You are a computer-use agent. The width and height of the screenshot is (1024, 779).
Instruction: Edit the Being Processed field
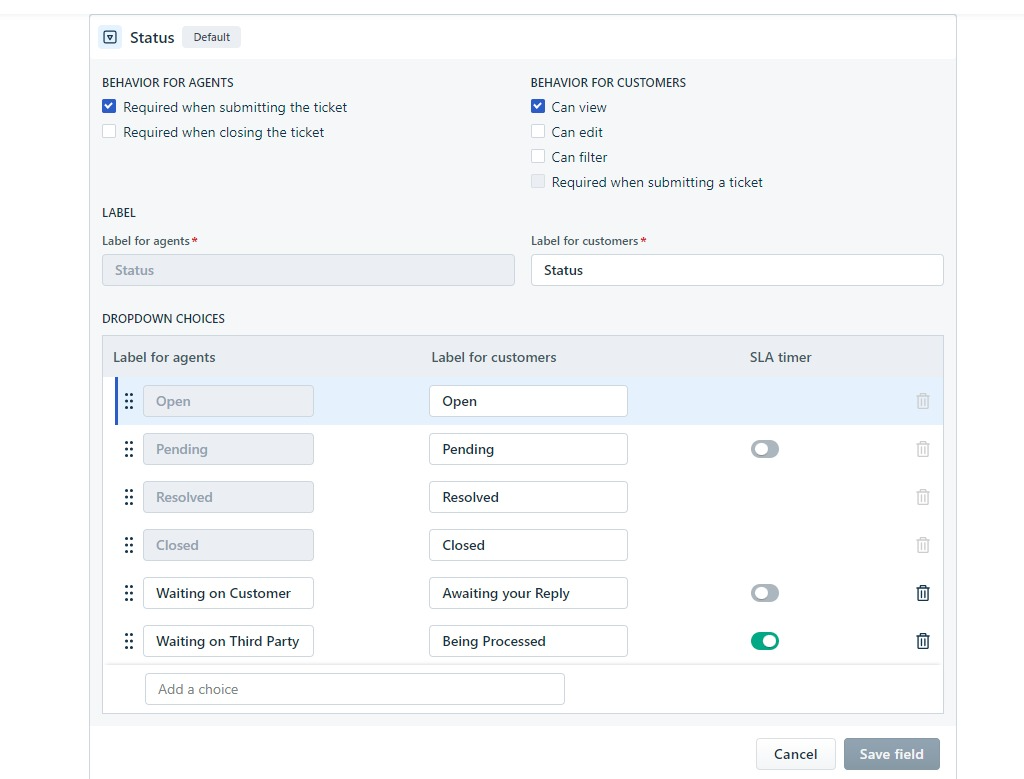(528, 641)
